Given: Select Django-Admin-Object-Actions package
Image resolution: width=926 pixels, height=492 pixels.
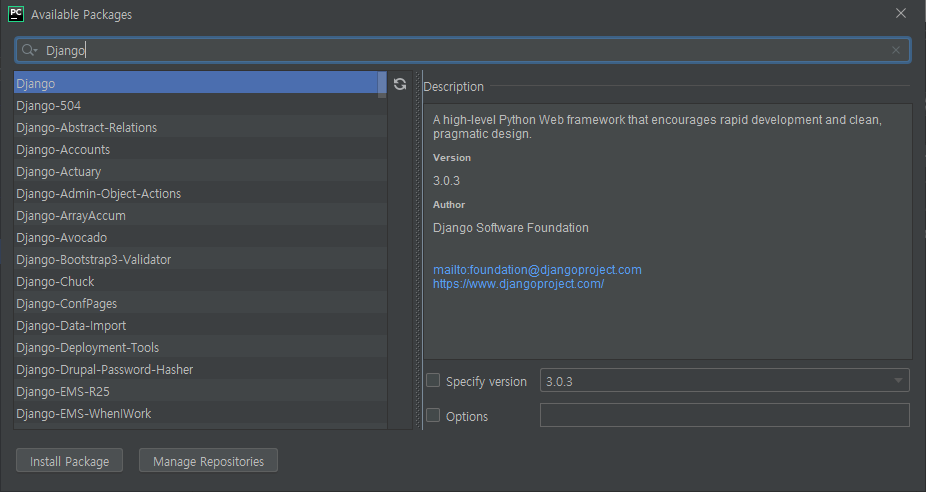Looking at the screenshot, I should 200,193.
